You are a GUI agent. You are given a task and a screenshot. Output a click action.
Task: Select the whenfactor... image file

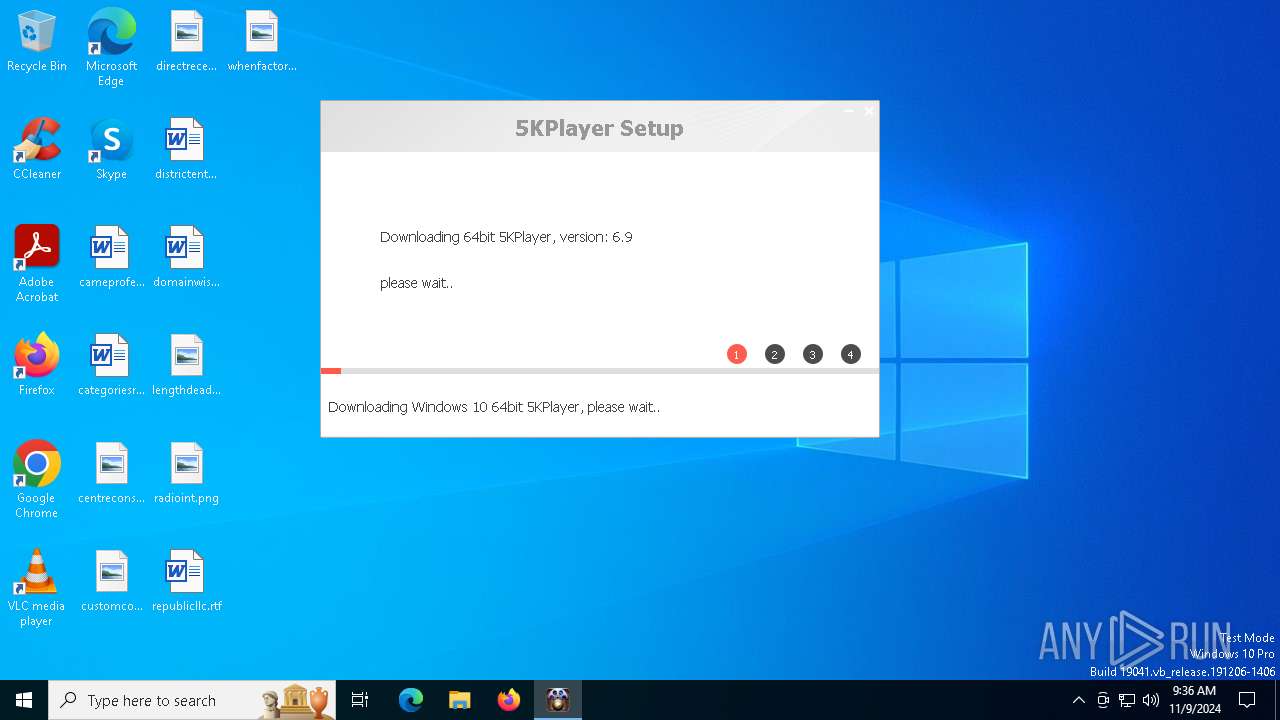pyautogui.click(x=262, y=42)
